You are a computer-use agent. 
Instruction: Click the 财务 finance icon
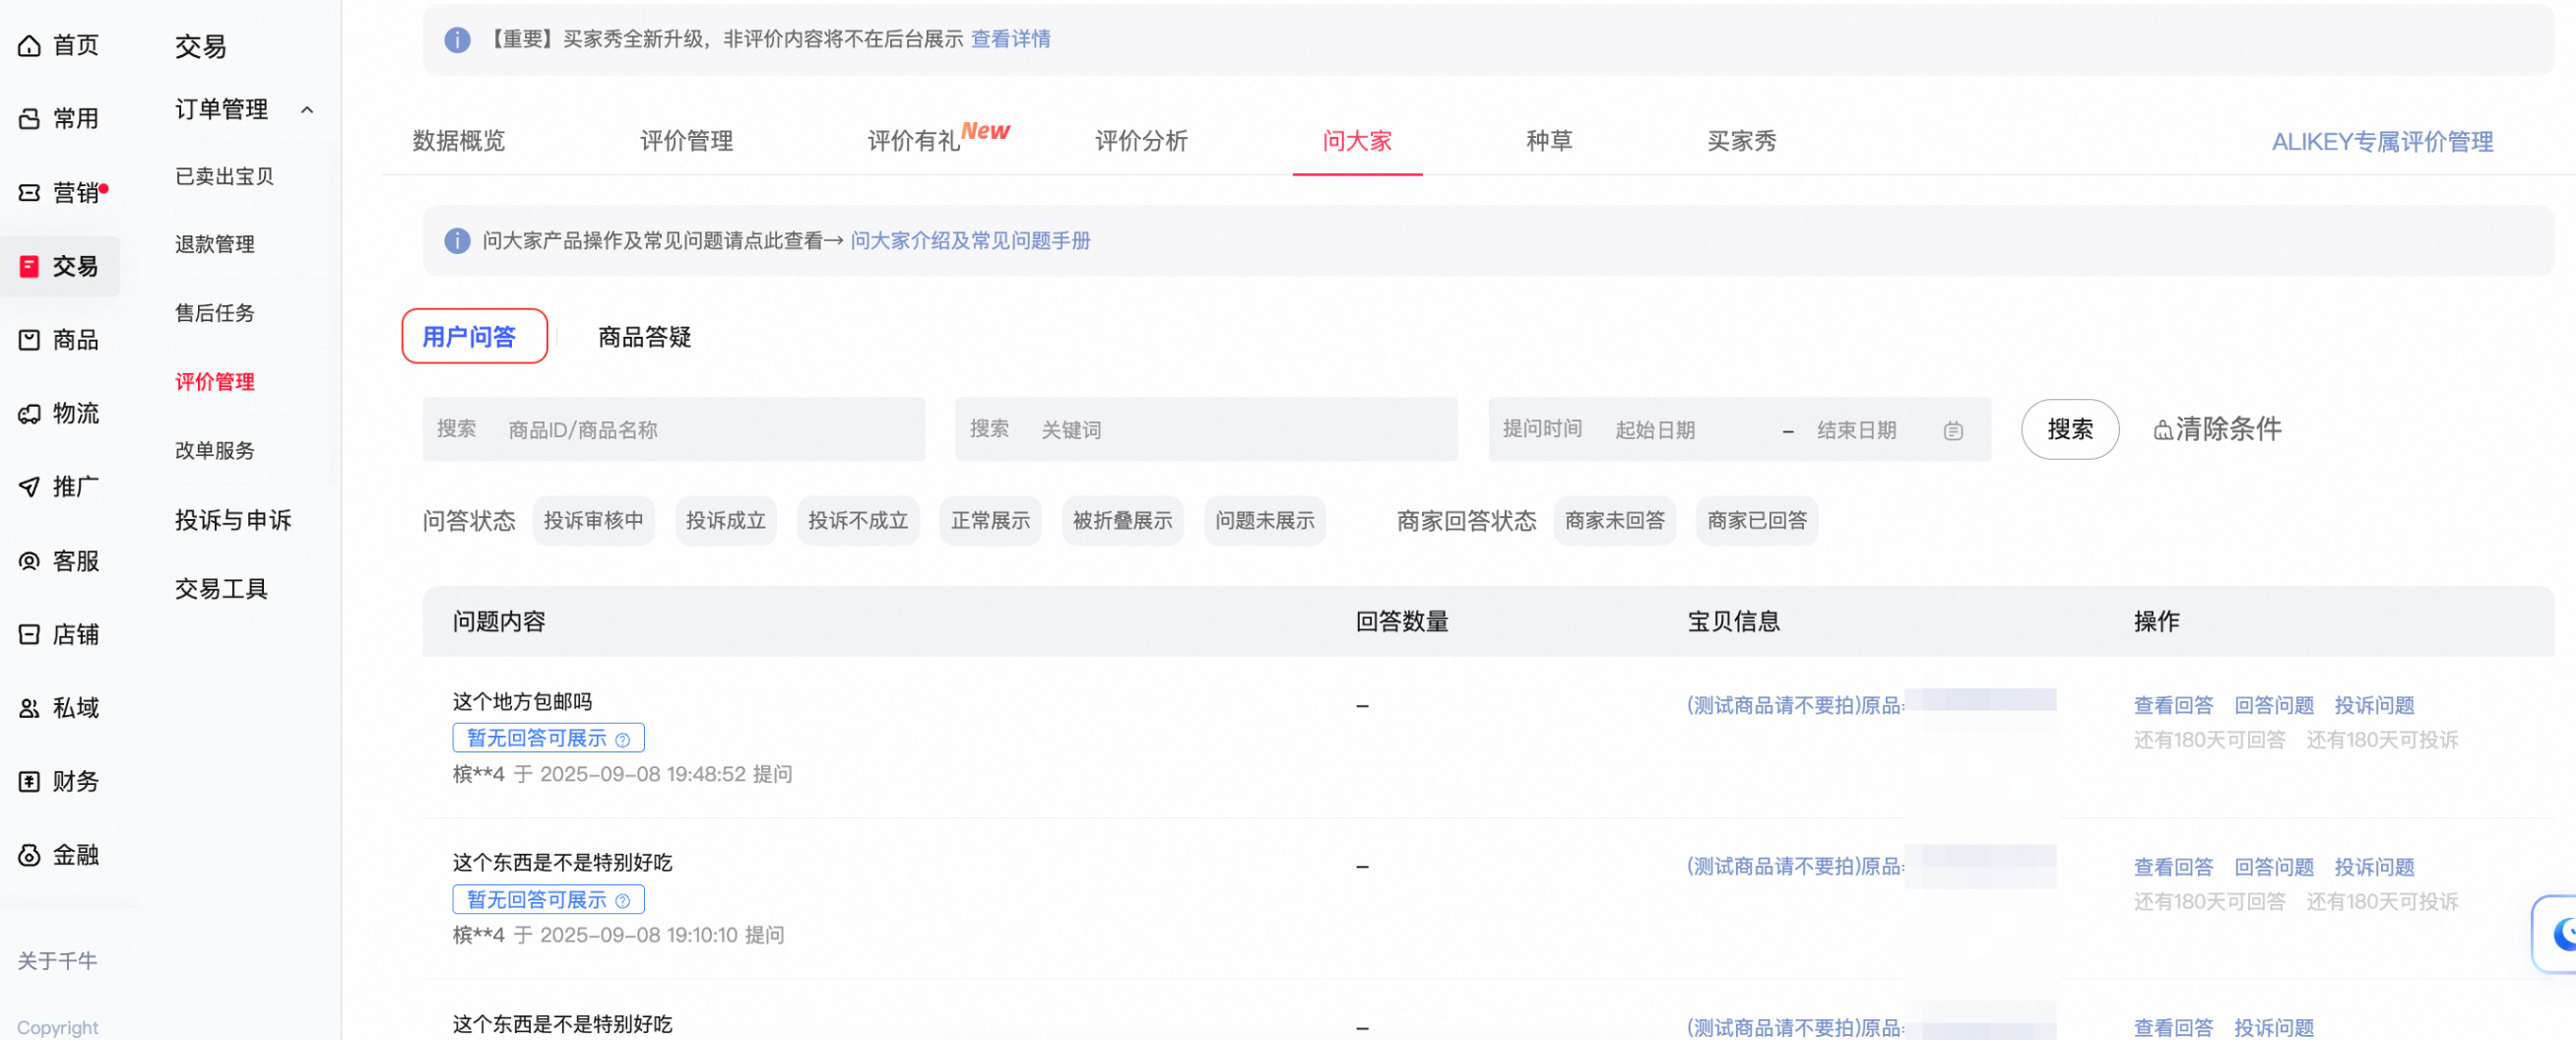click(x=30, y=781)
